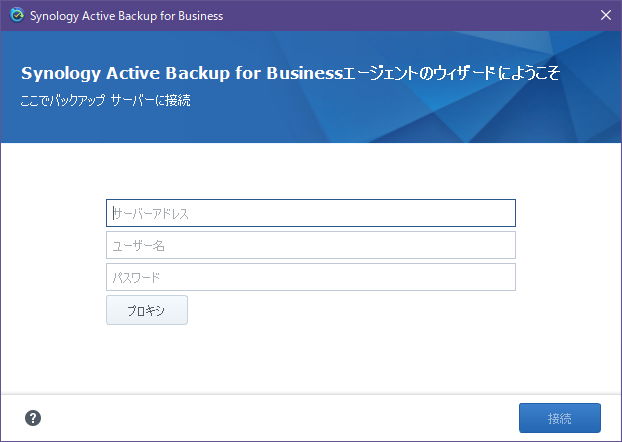Open proxy settings with the プロキシ button

point(147,310)
